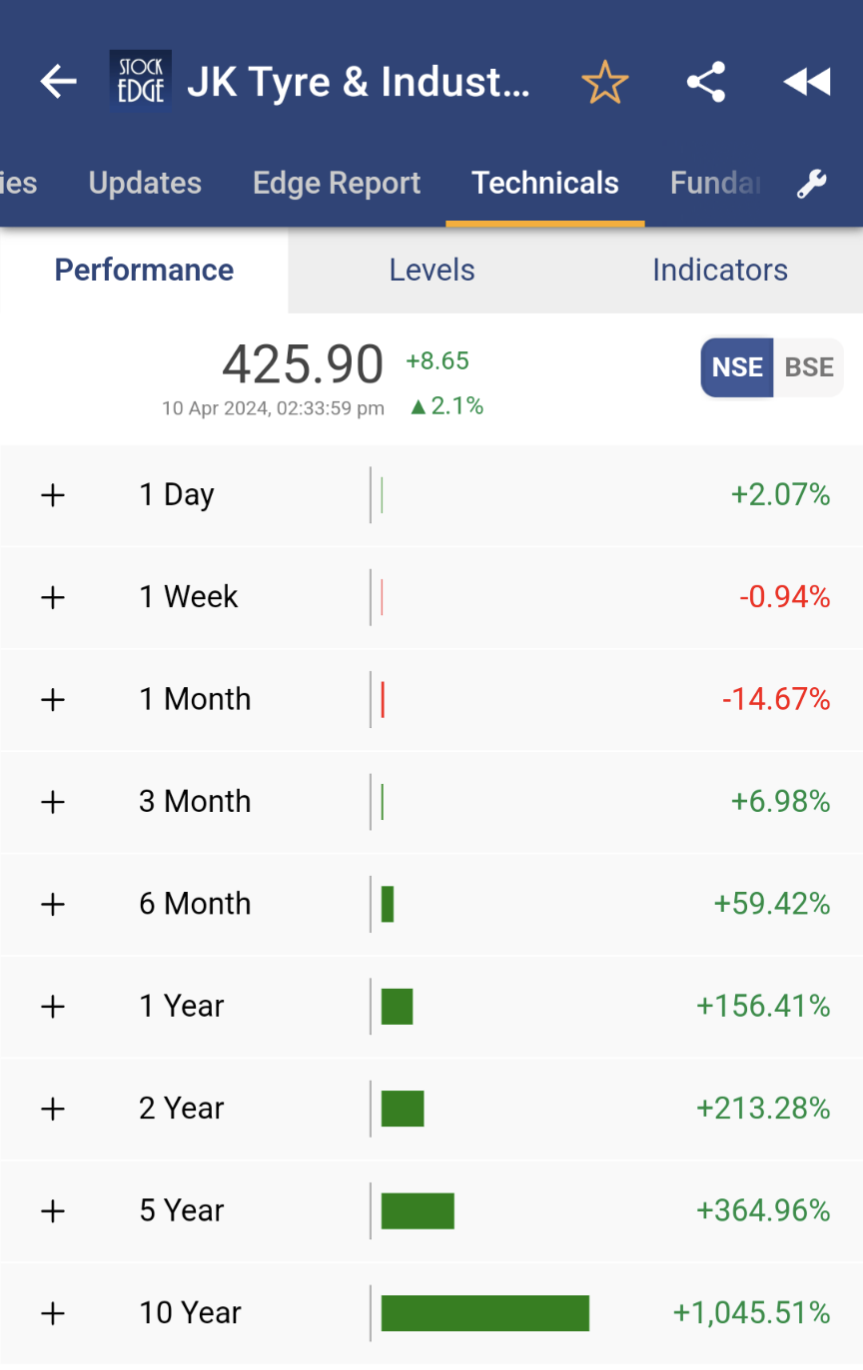863x1370 pixels.
Task: Tap the JK Tyre & Industries title
Action: pos(358,82)
